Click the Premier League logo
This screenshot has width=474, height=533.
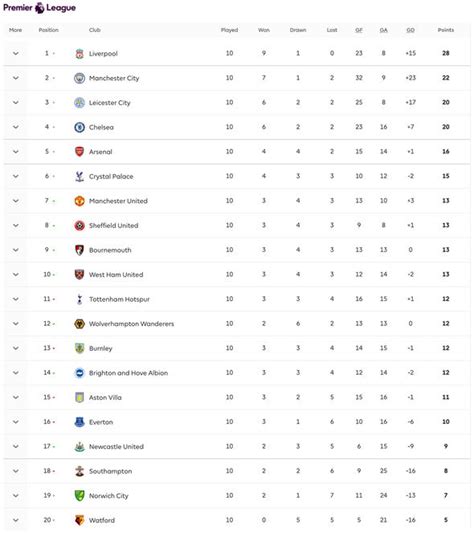[39, 7]
